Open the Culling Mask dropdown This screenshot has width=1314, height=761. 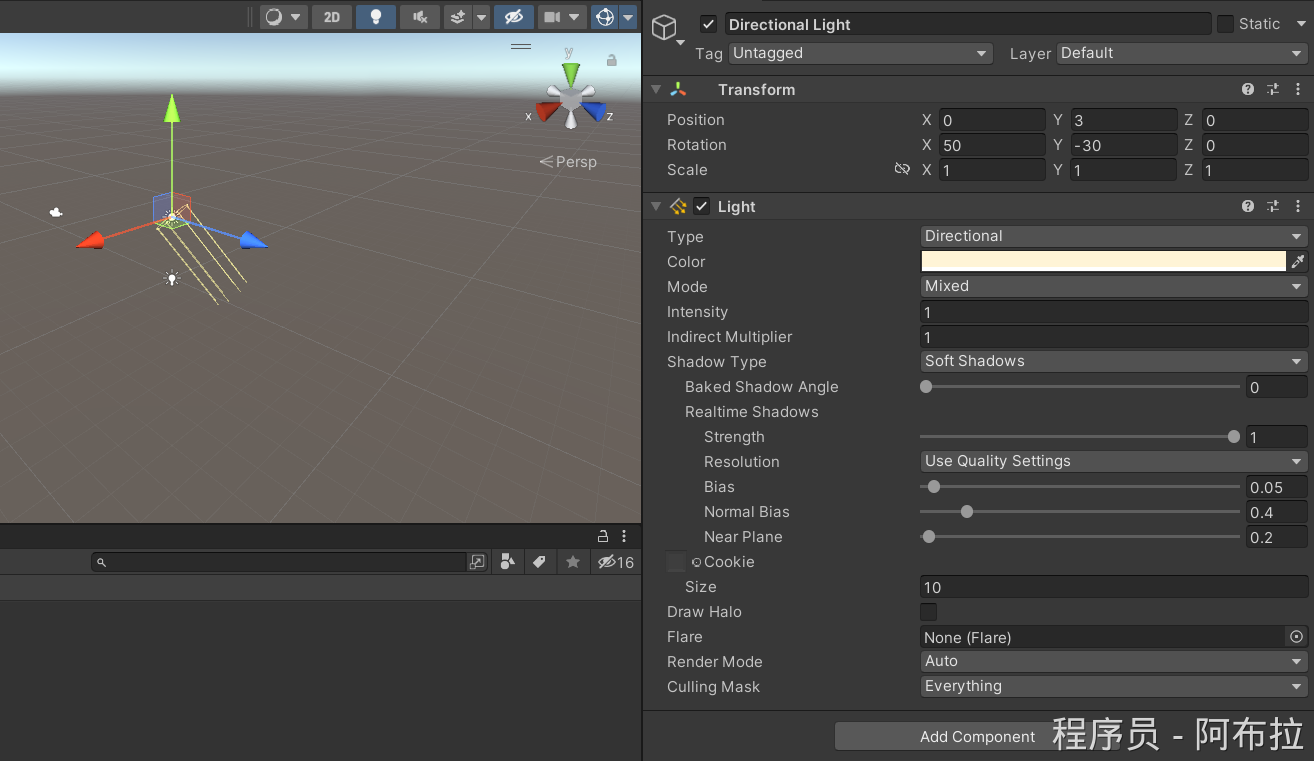[x=1113, y=686]
